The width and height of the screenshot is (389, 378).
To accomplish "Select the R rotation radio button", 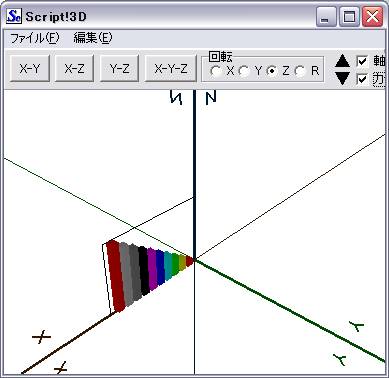I will coord(300,71).
